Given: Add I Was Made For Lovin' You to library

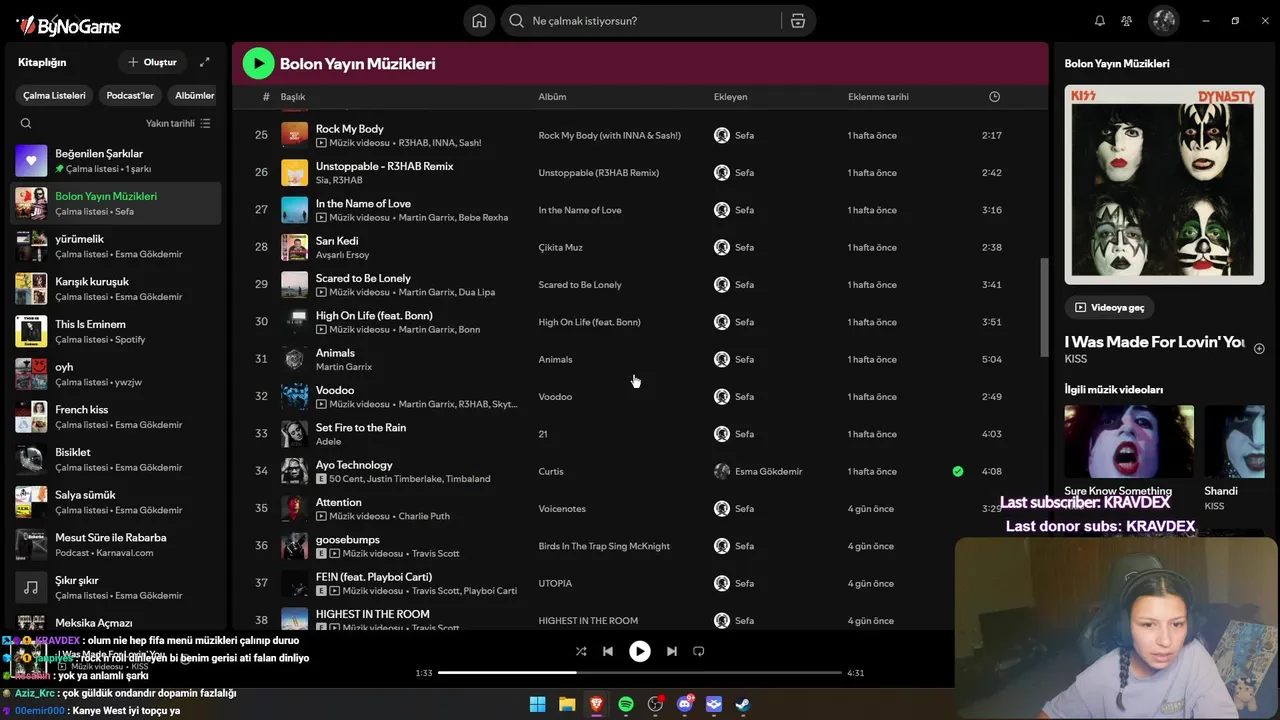Looking at the screenshot, I should (x=1259, y=349).
